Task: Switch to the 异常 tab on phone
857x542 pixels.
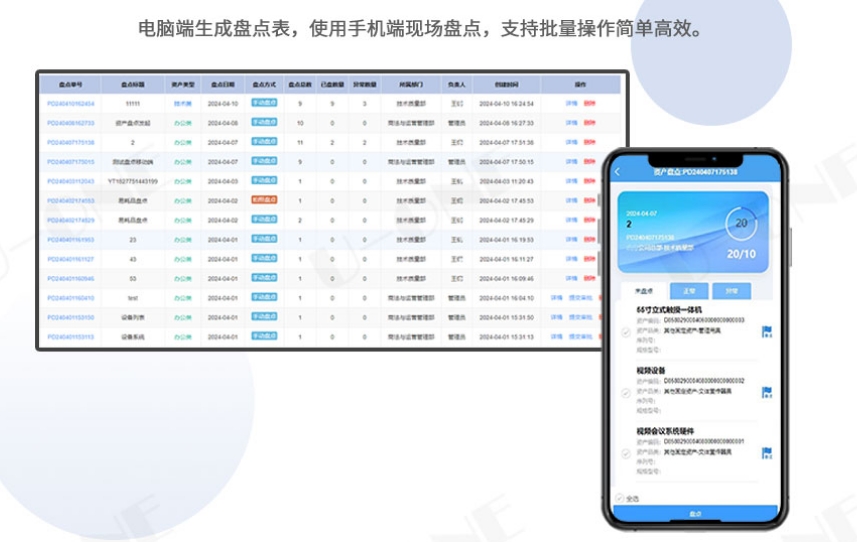Action: tap(731, 291)
